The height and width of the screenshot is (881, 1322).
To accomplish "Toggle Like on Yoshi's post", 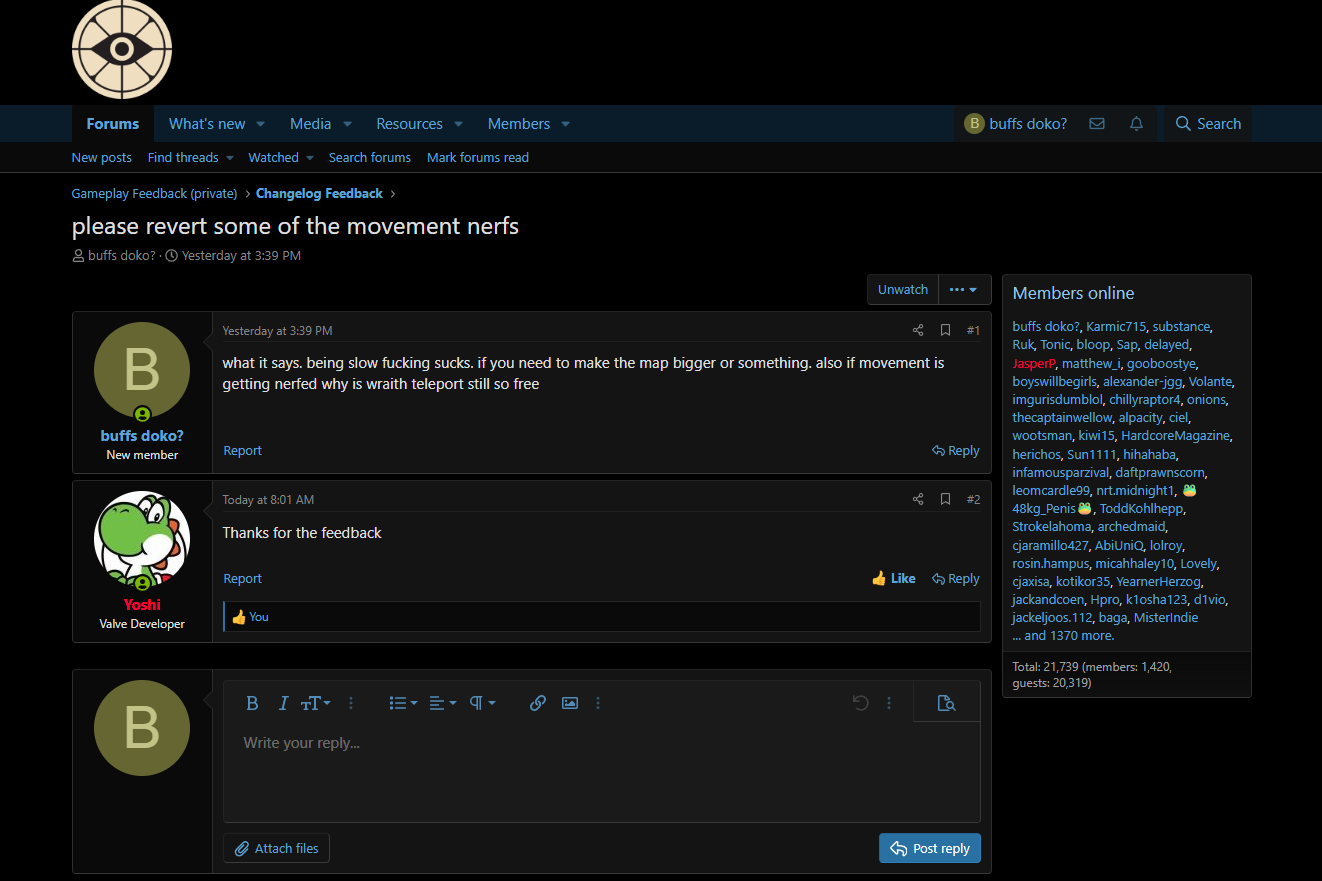I will coord(893,578).
